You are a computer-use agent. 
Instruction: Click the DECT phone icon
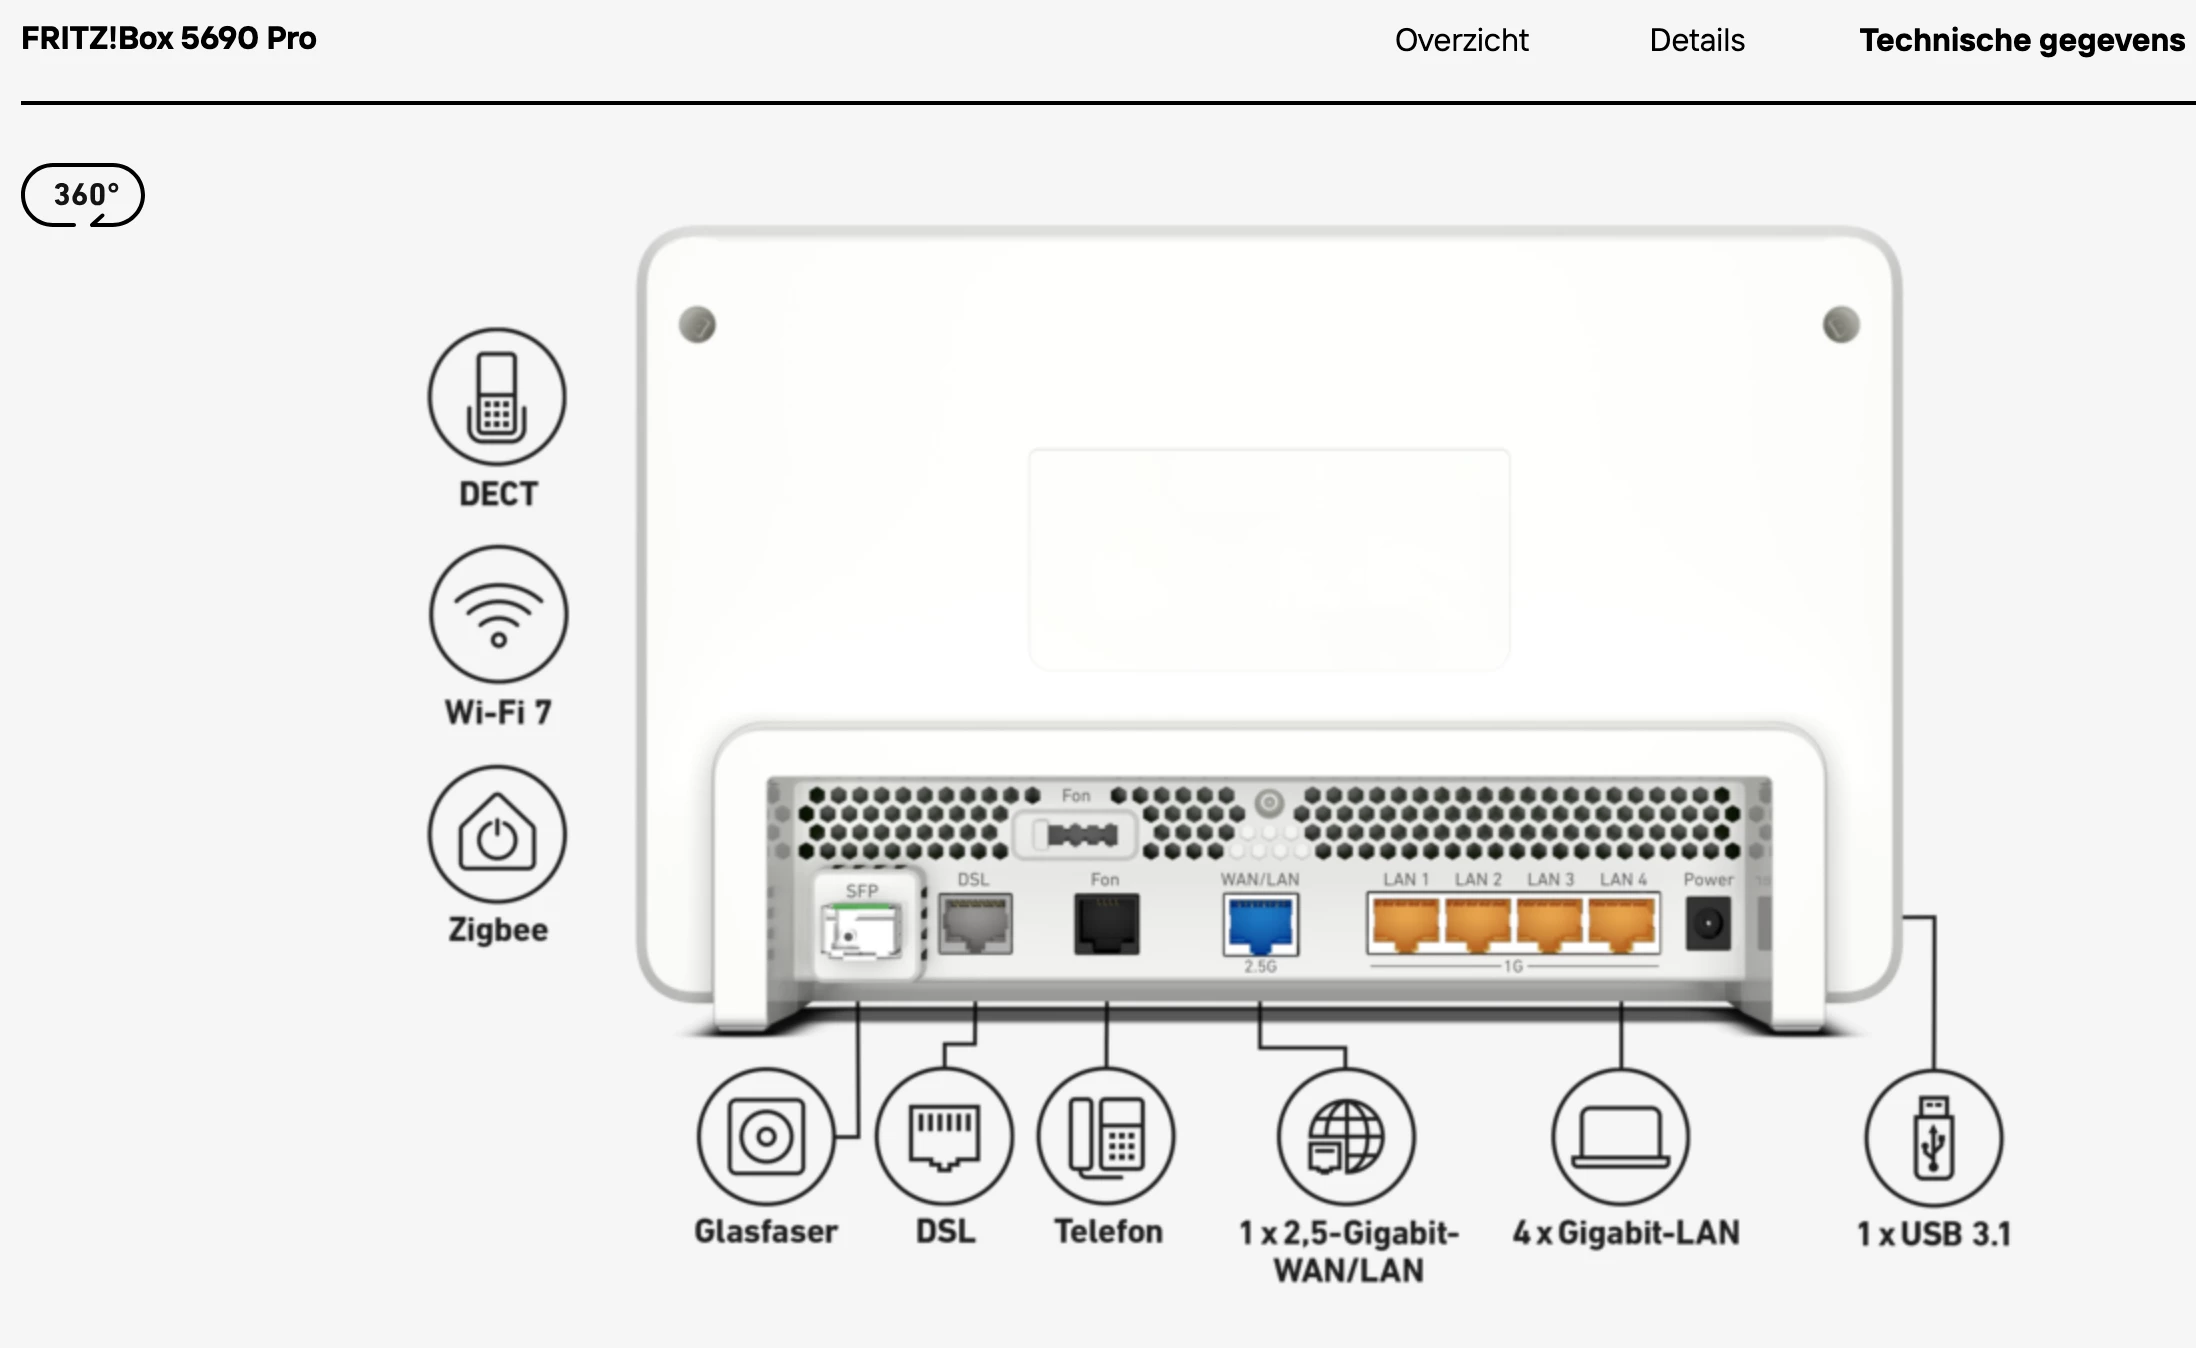tap(497, 397)
